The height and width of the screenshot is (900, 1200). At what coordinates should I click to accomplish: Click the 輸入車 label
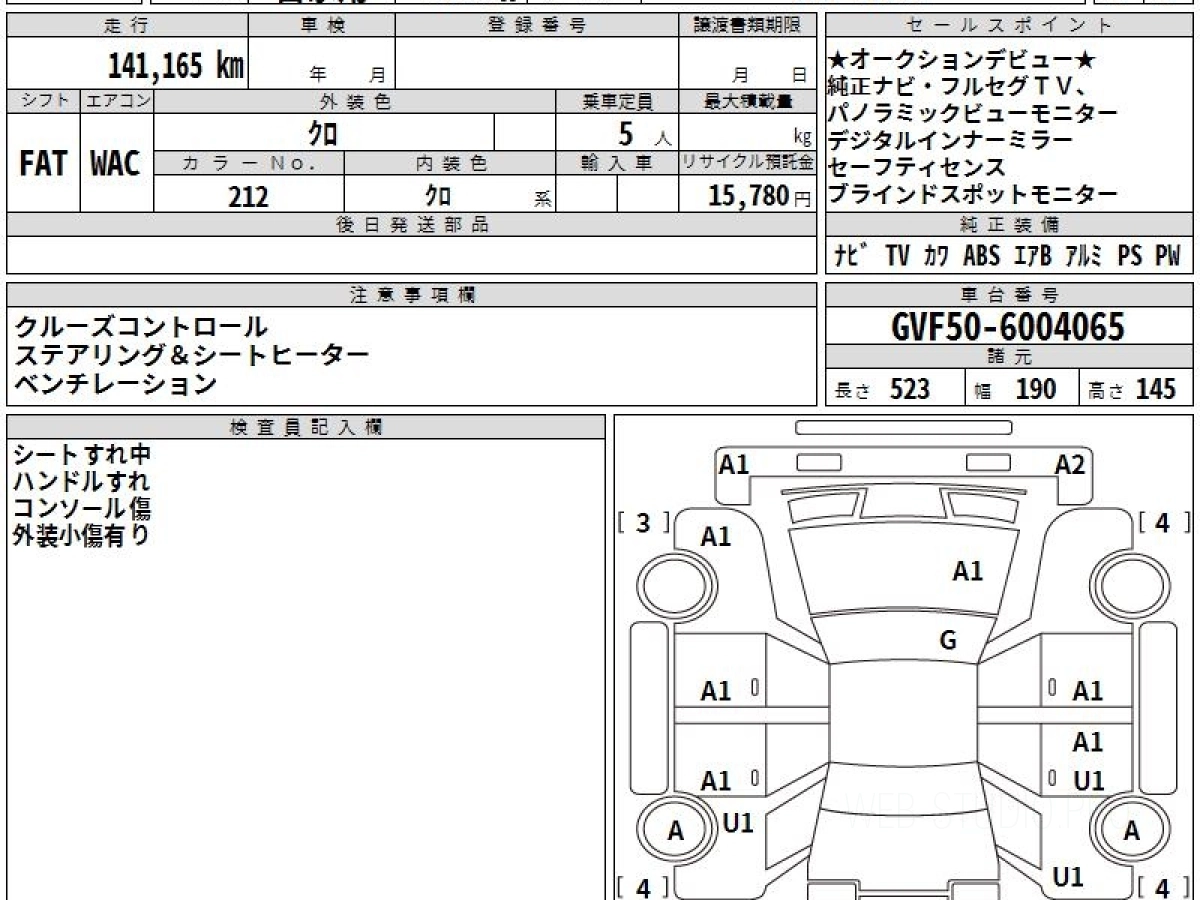(x=617, y=163)
